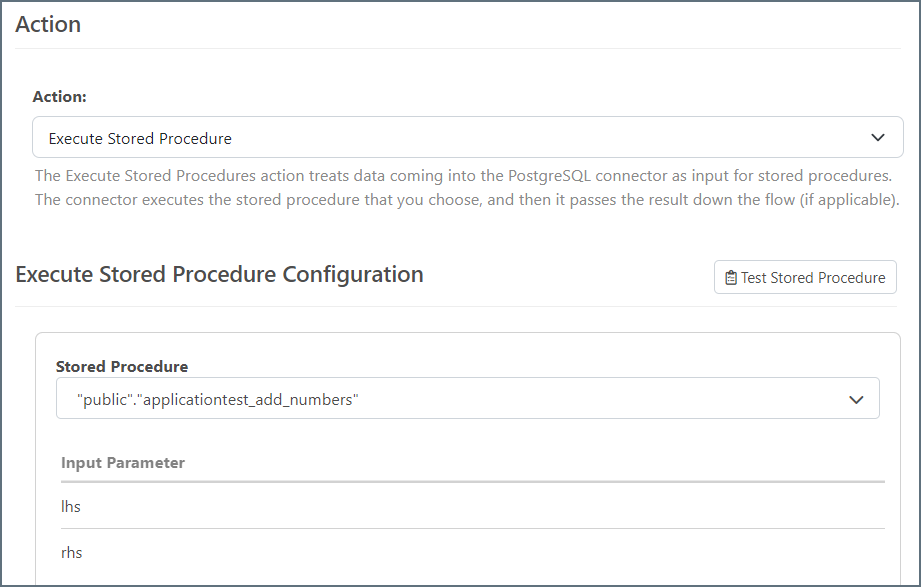
Task: Click the Input Parameter column header
Action: [123, 462]
